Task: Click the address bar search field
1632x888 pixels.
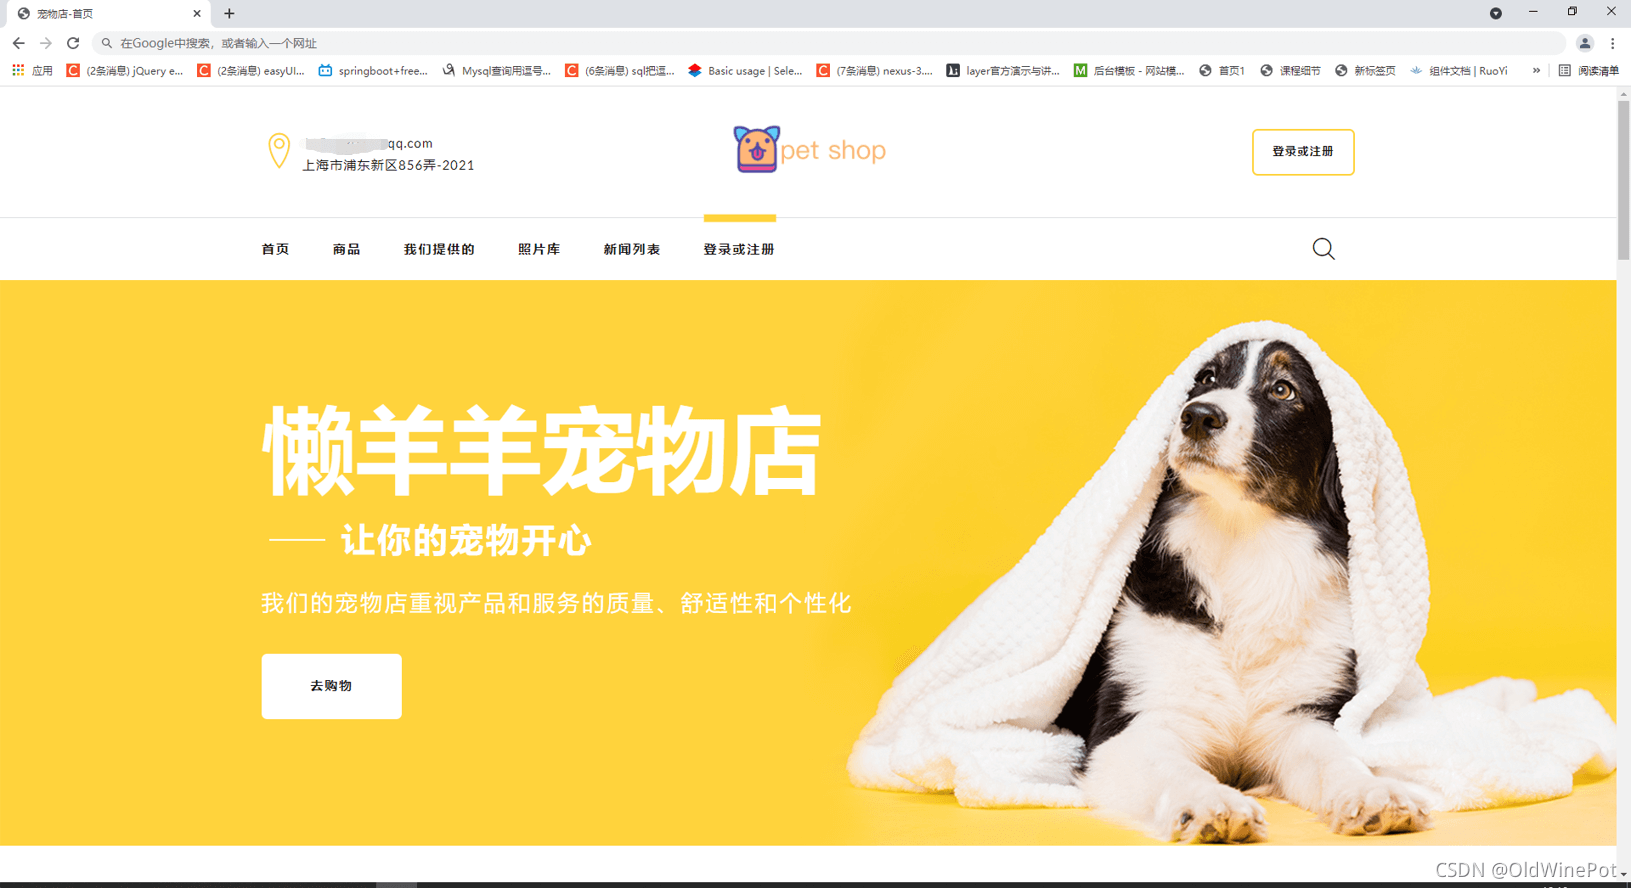Action: [830, 43]
